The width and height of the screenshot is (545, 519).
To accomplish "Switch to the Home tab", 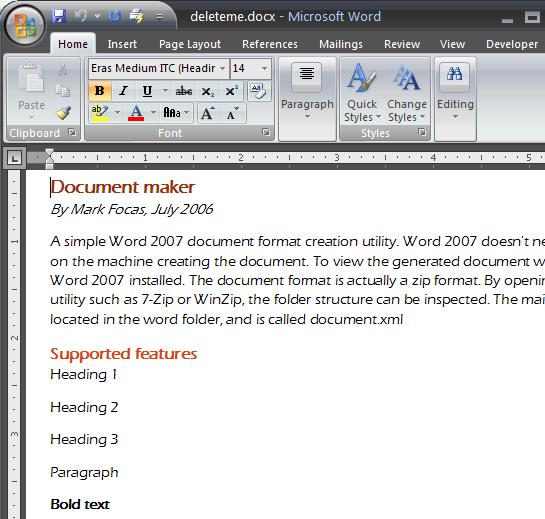I will coord(73,44).
